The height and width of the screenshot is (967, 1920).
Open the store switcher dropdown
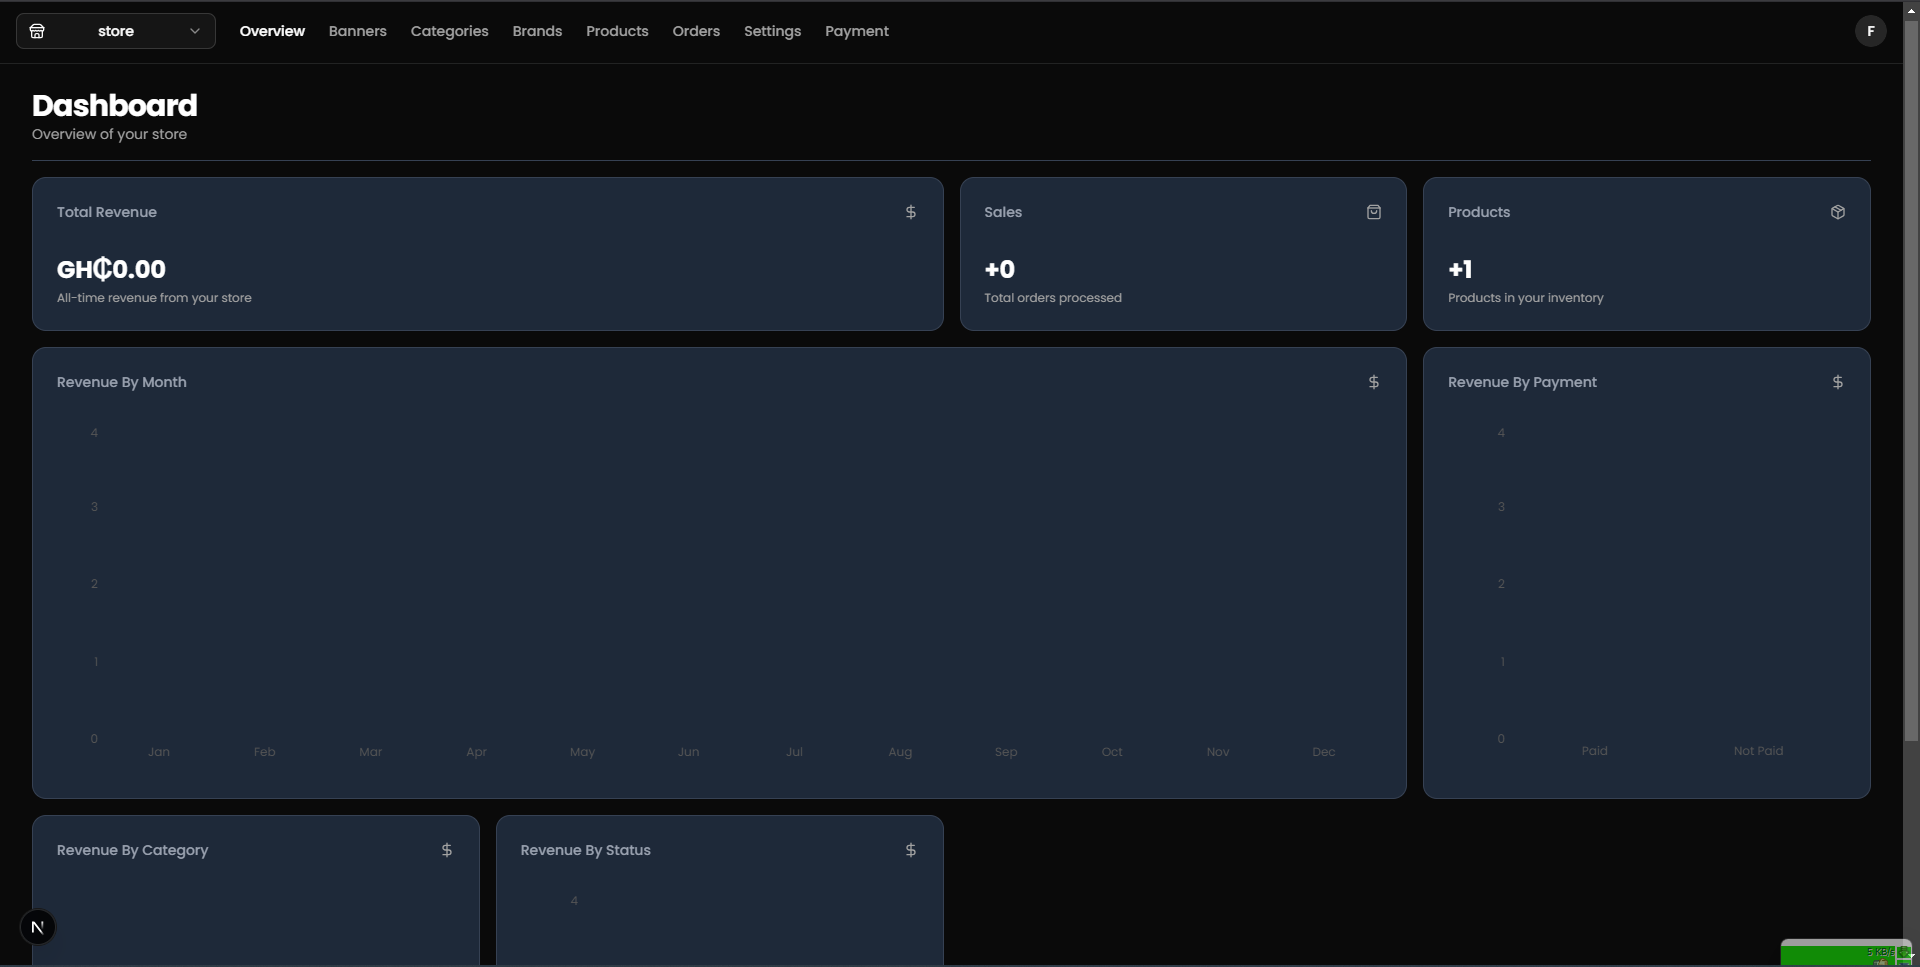(116, 31)
